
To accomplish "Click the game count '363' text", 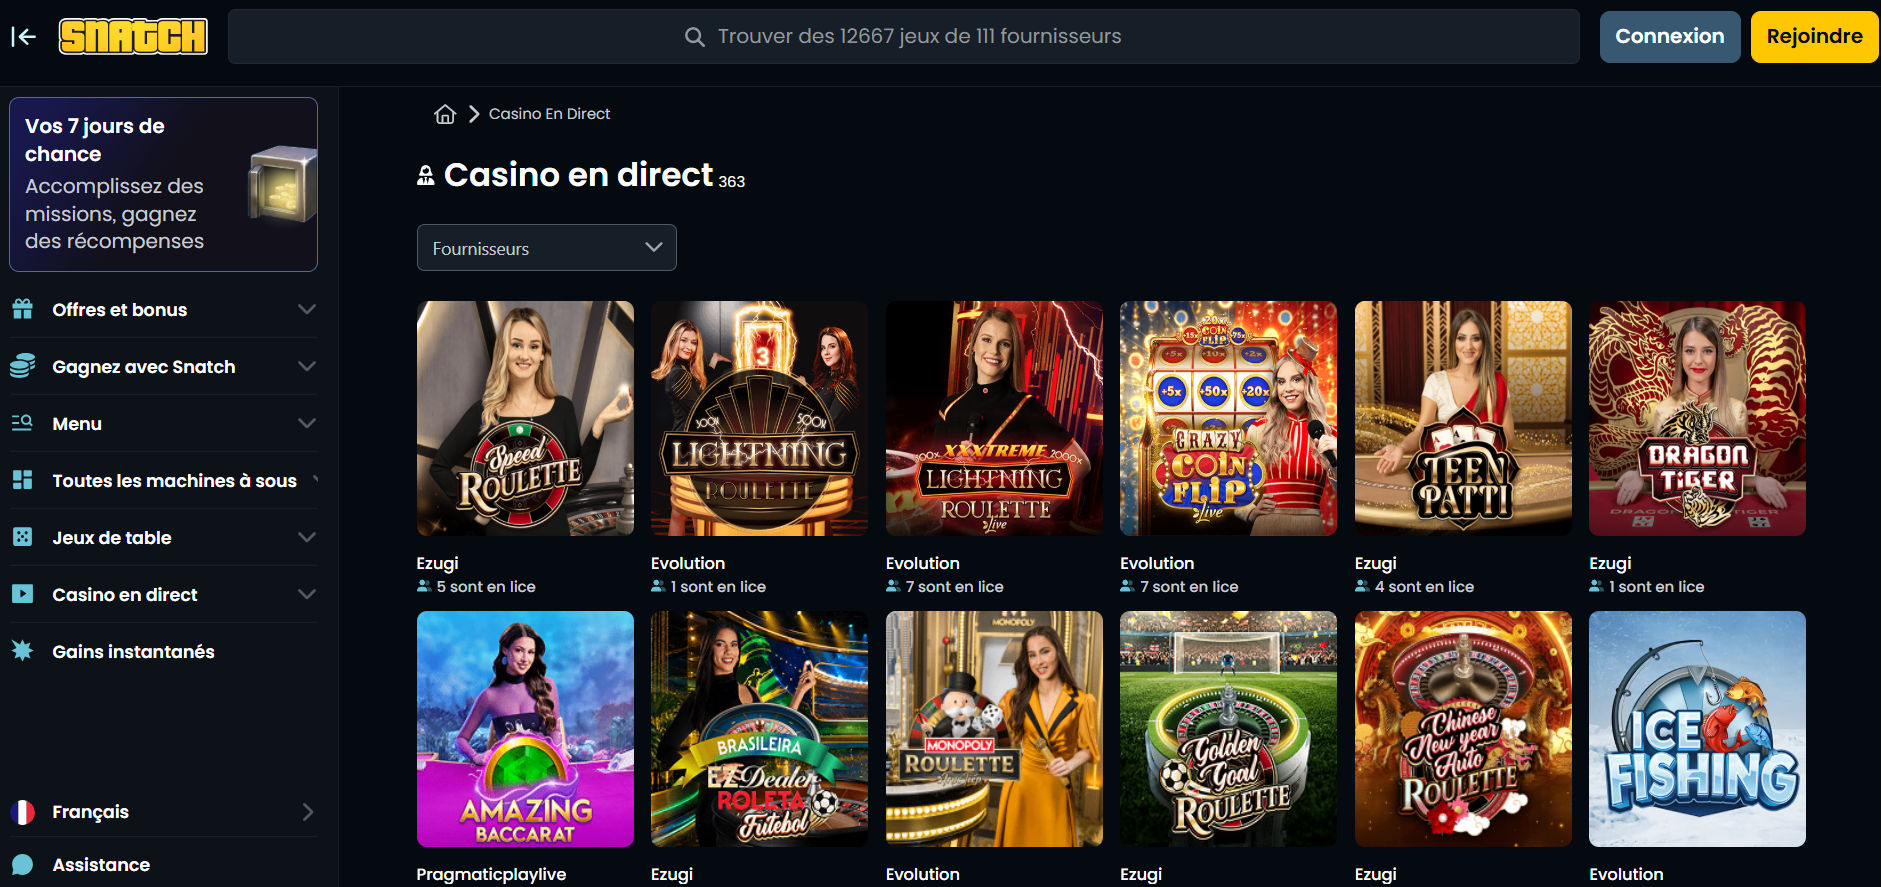I will [x=732, y=182].
